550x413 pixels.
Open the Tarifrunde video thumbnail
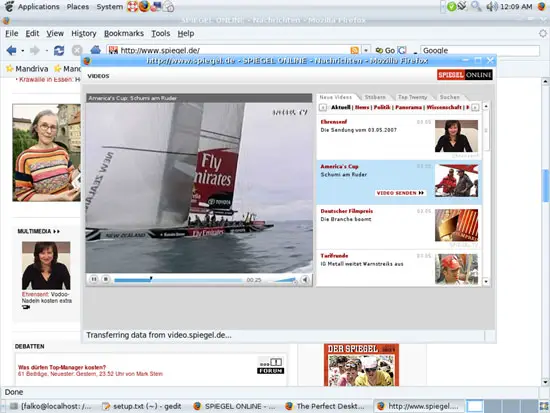pyautogui.click(x=456, y=269)
